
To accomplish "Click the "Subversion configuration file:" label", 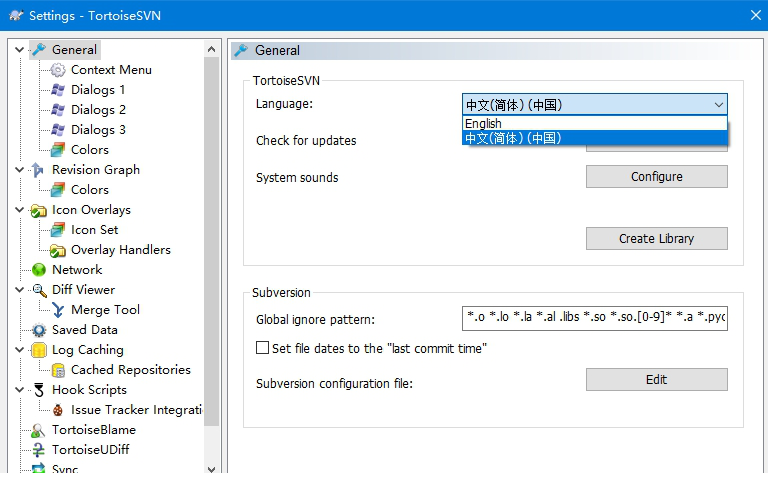I will (335, 384).
